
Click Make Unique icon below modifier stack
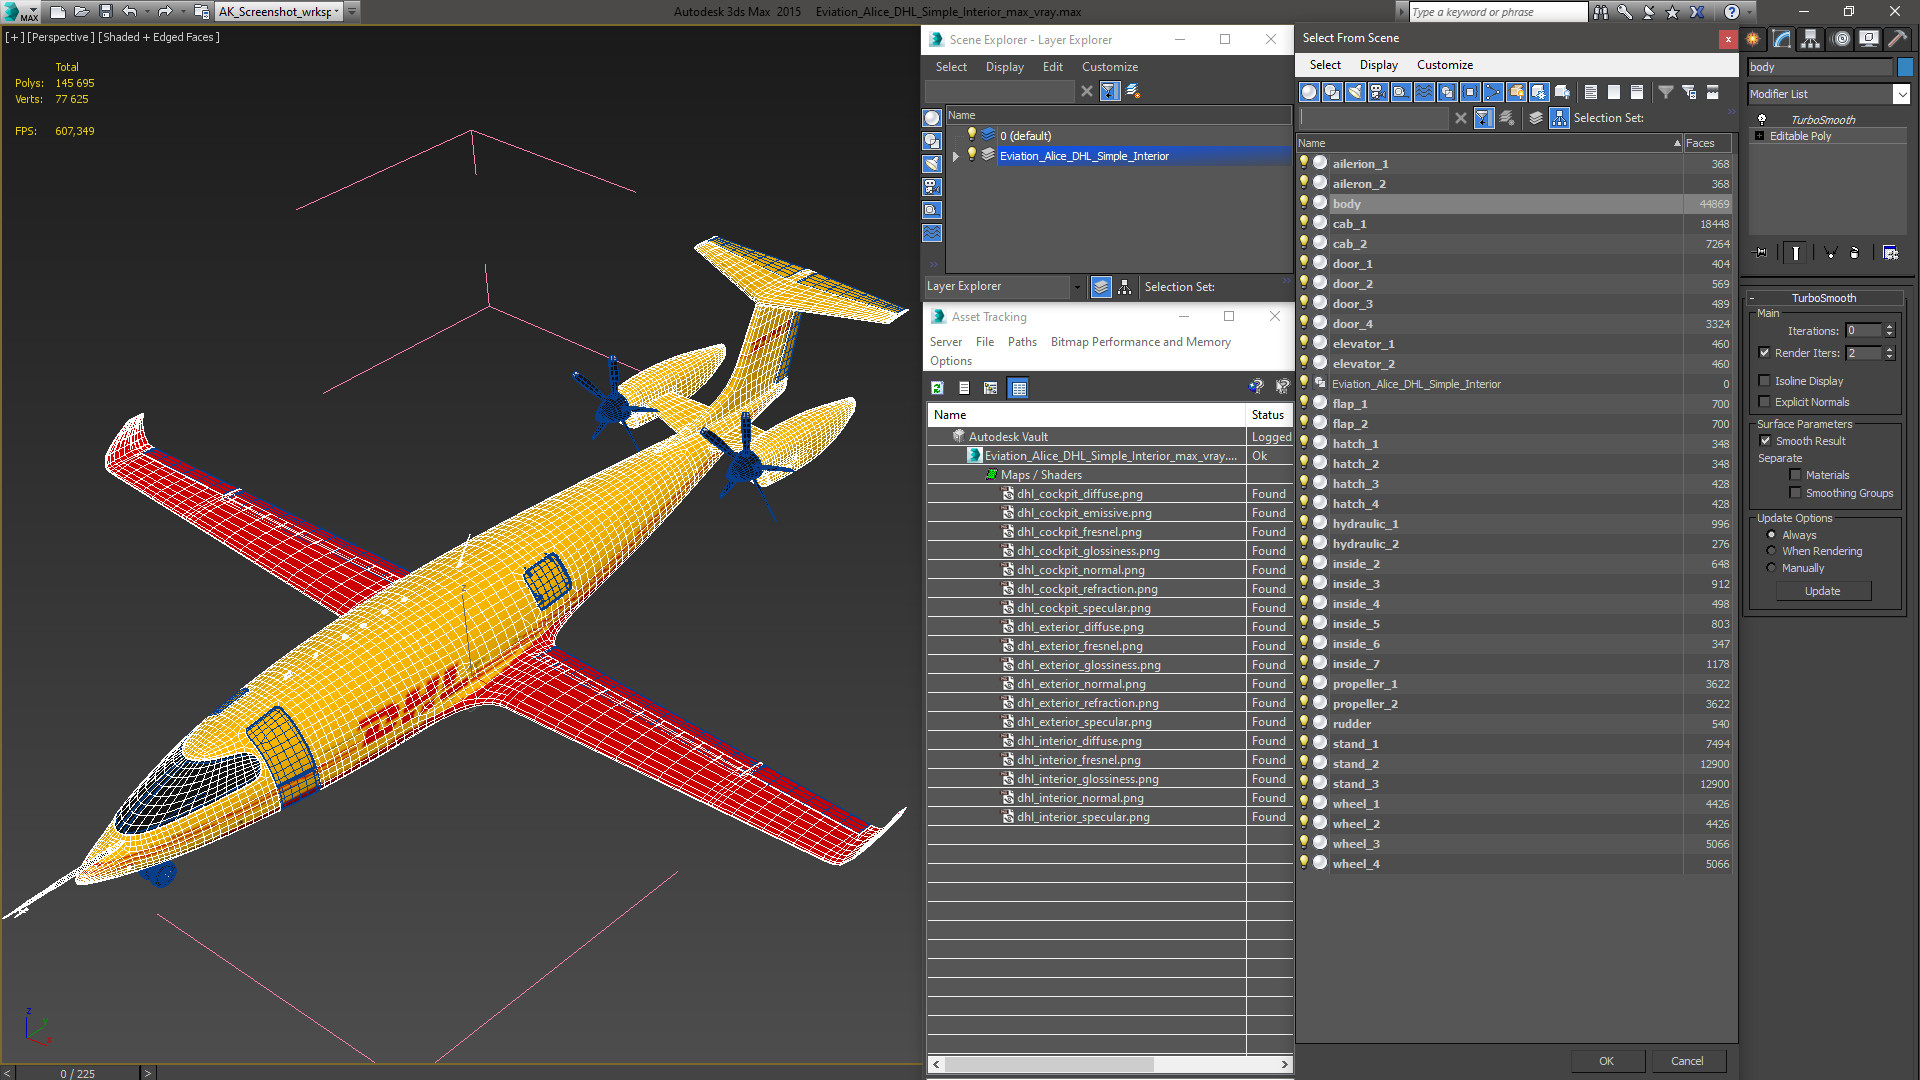[x=1830, y=253]
